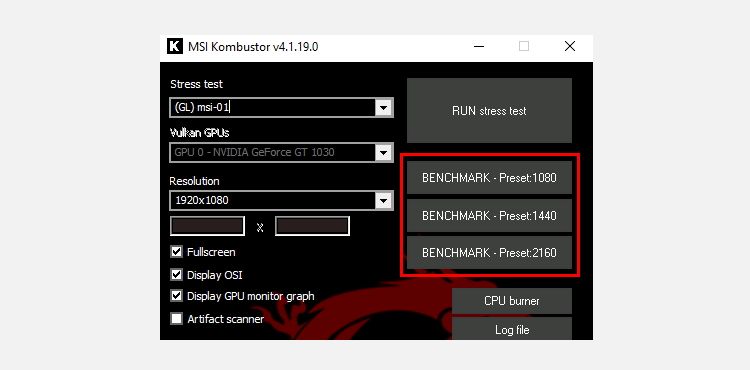Screen dimensions: 750x370
Task: Enable the Artifact scanner checkbox
Action: point(176,318)
